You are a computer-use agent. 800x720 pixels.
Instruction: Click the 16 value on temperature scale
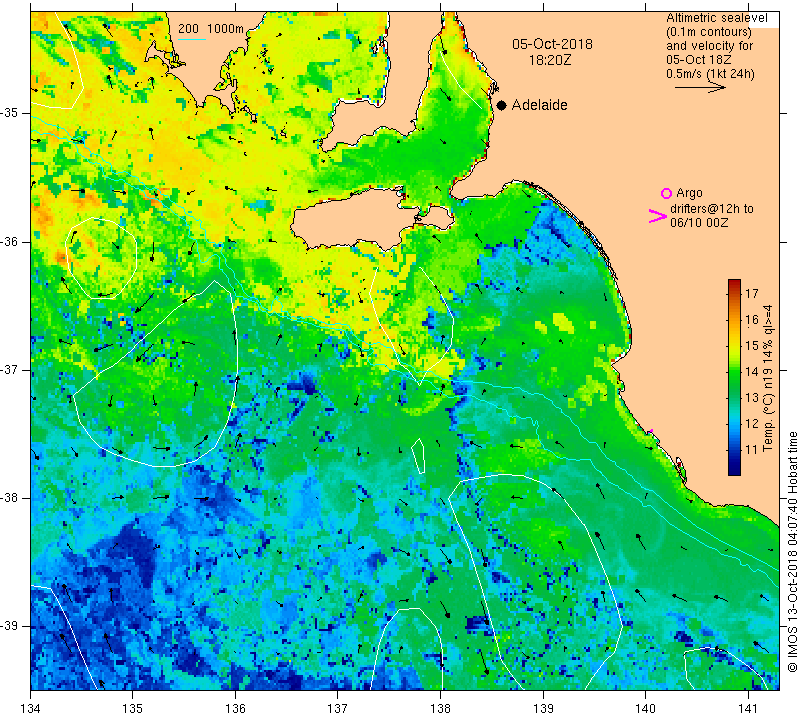pos(752,319)
